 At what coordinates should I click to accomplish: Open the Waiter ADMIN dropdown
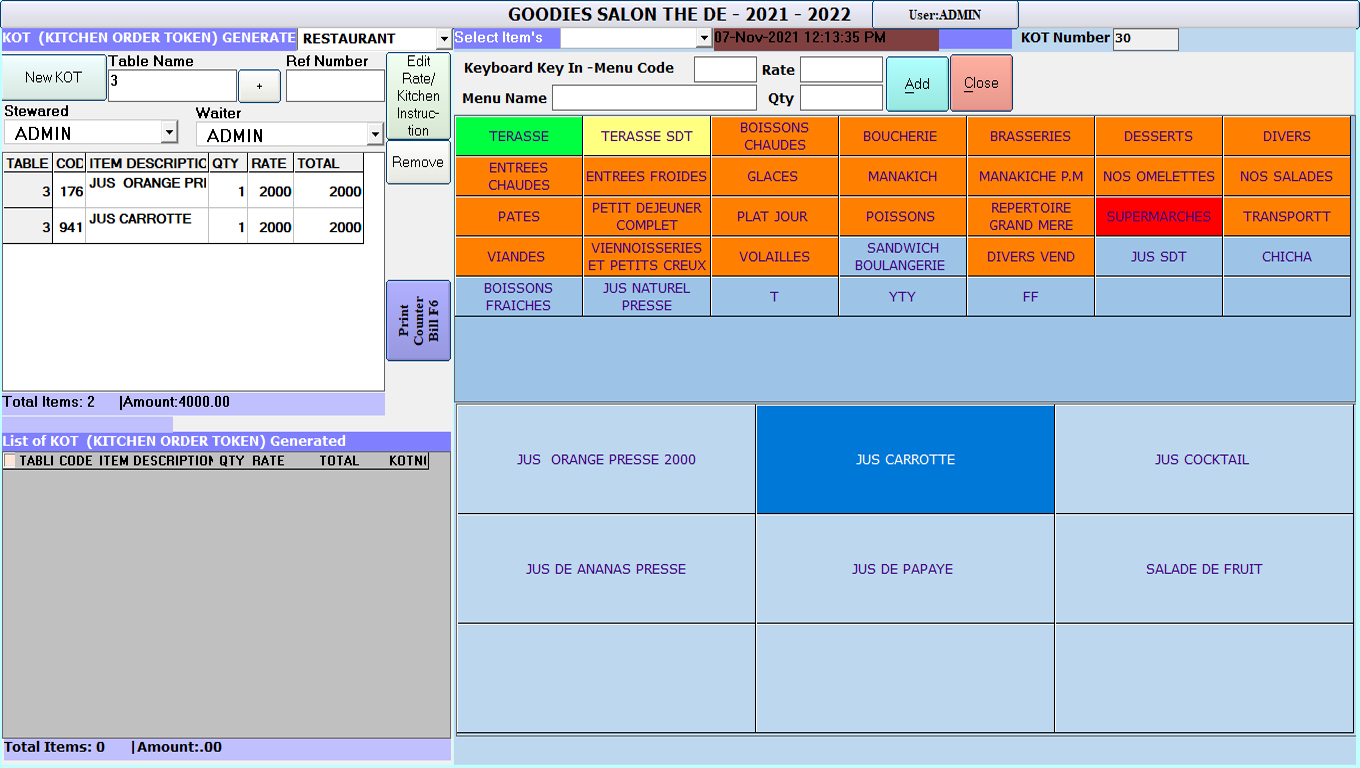click(x=375, y=134)
